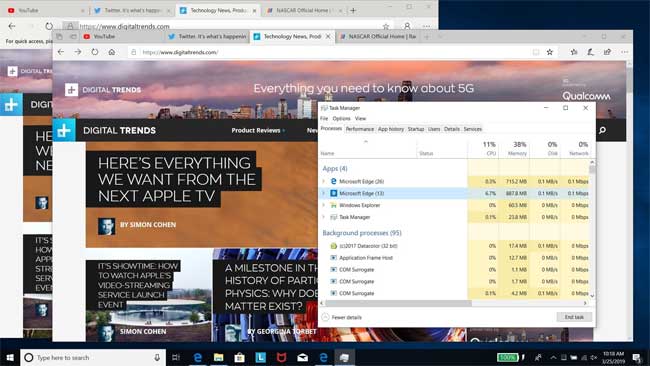Click tabs-you've-set-aside icon in front Edge

point(59,36)
